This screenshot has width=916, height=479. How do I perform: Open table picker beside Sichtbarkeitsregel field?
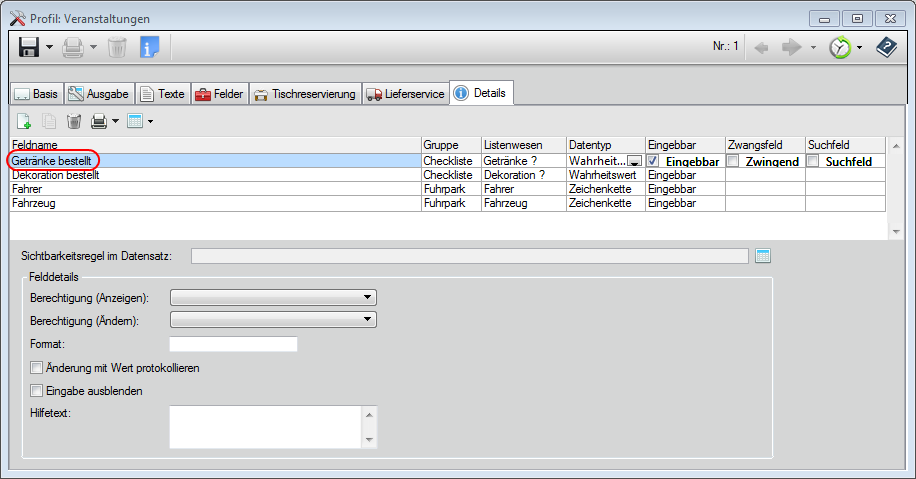764,256
